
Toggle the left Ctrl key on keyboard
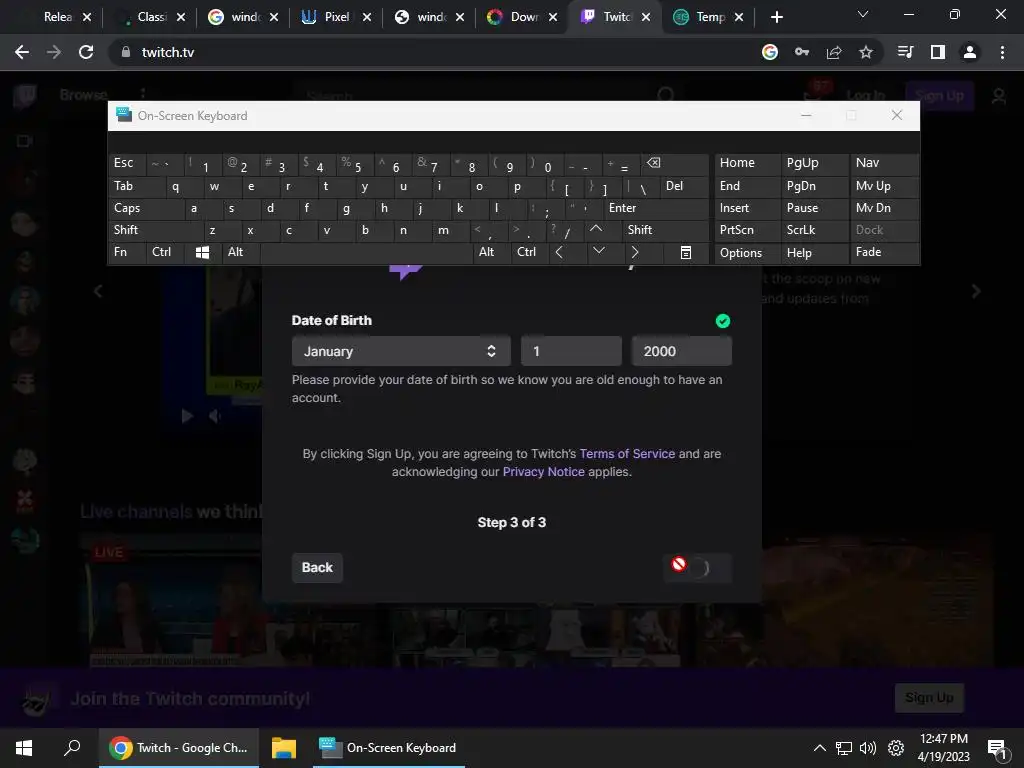point(165,252)
